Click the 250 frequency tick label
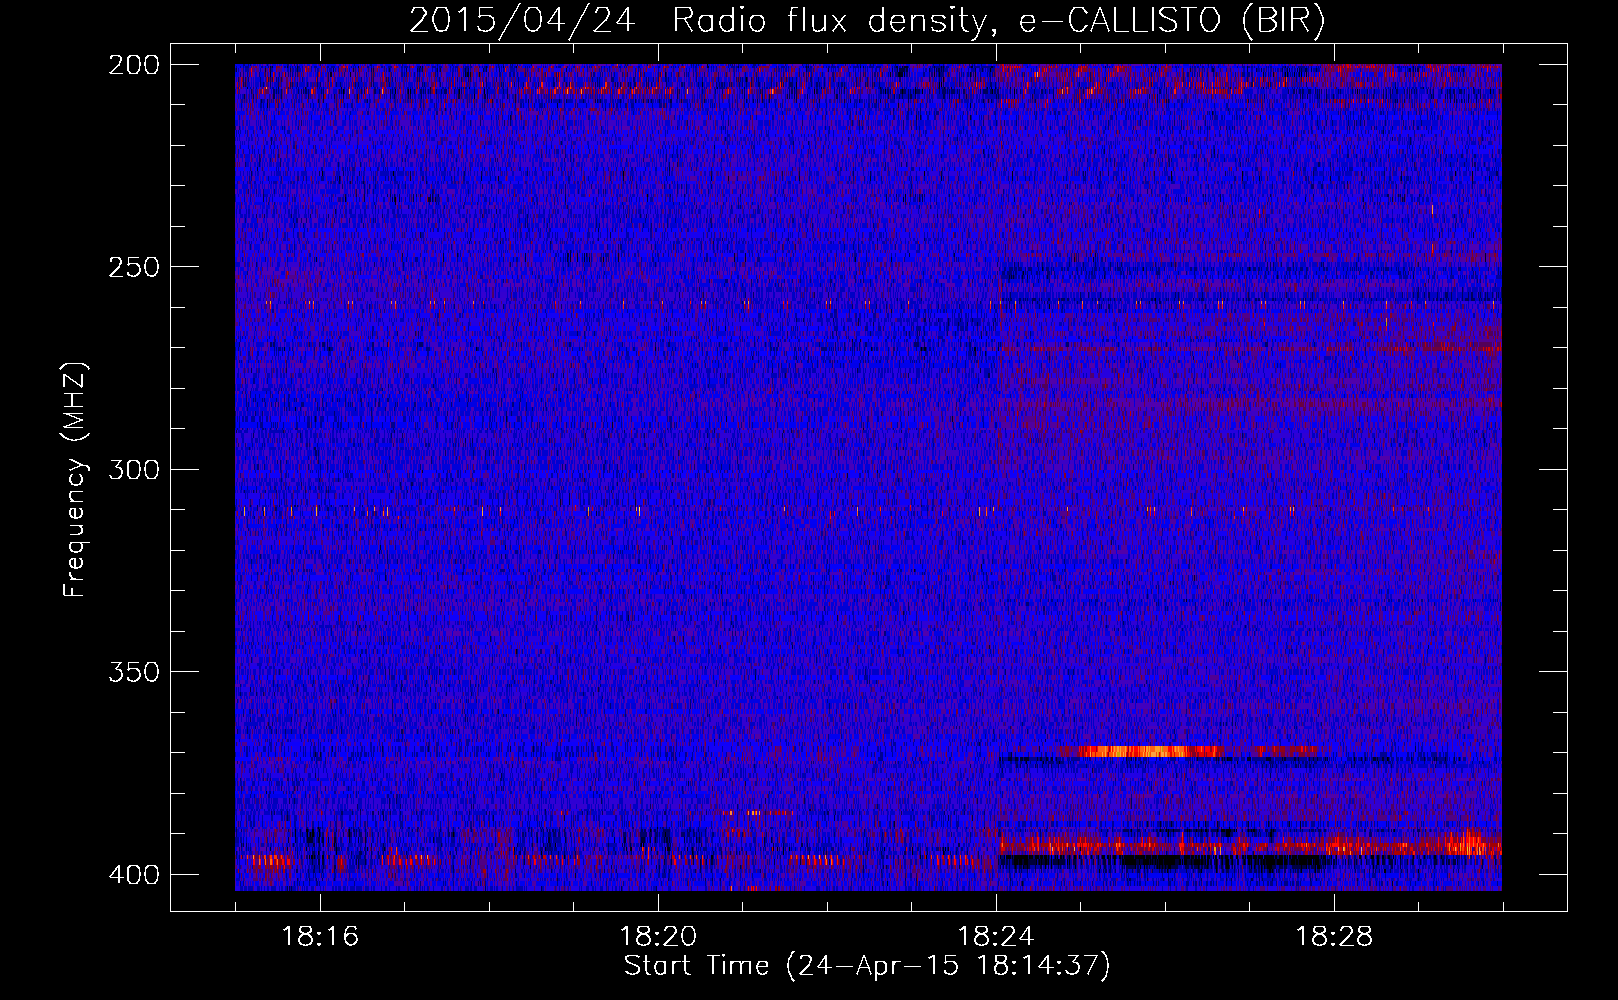1618x1000 pixels. point(133,267)
